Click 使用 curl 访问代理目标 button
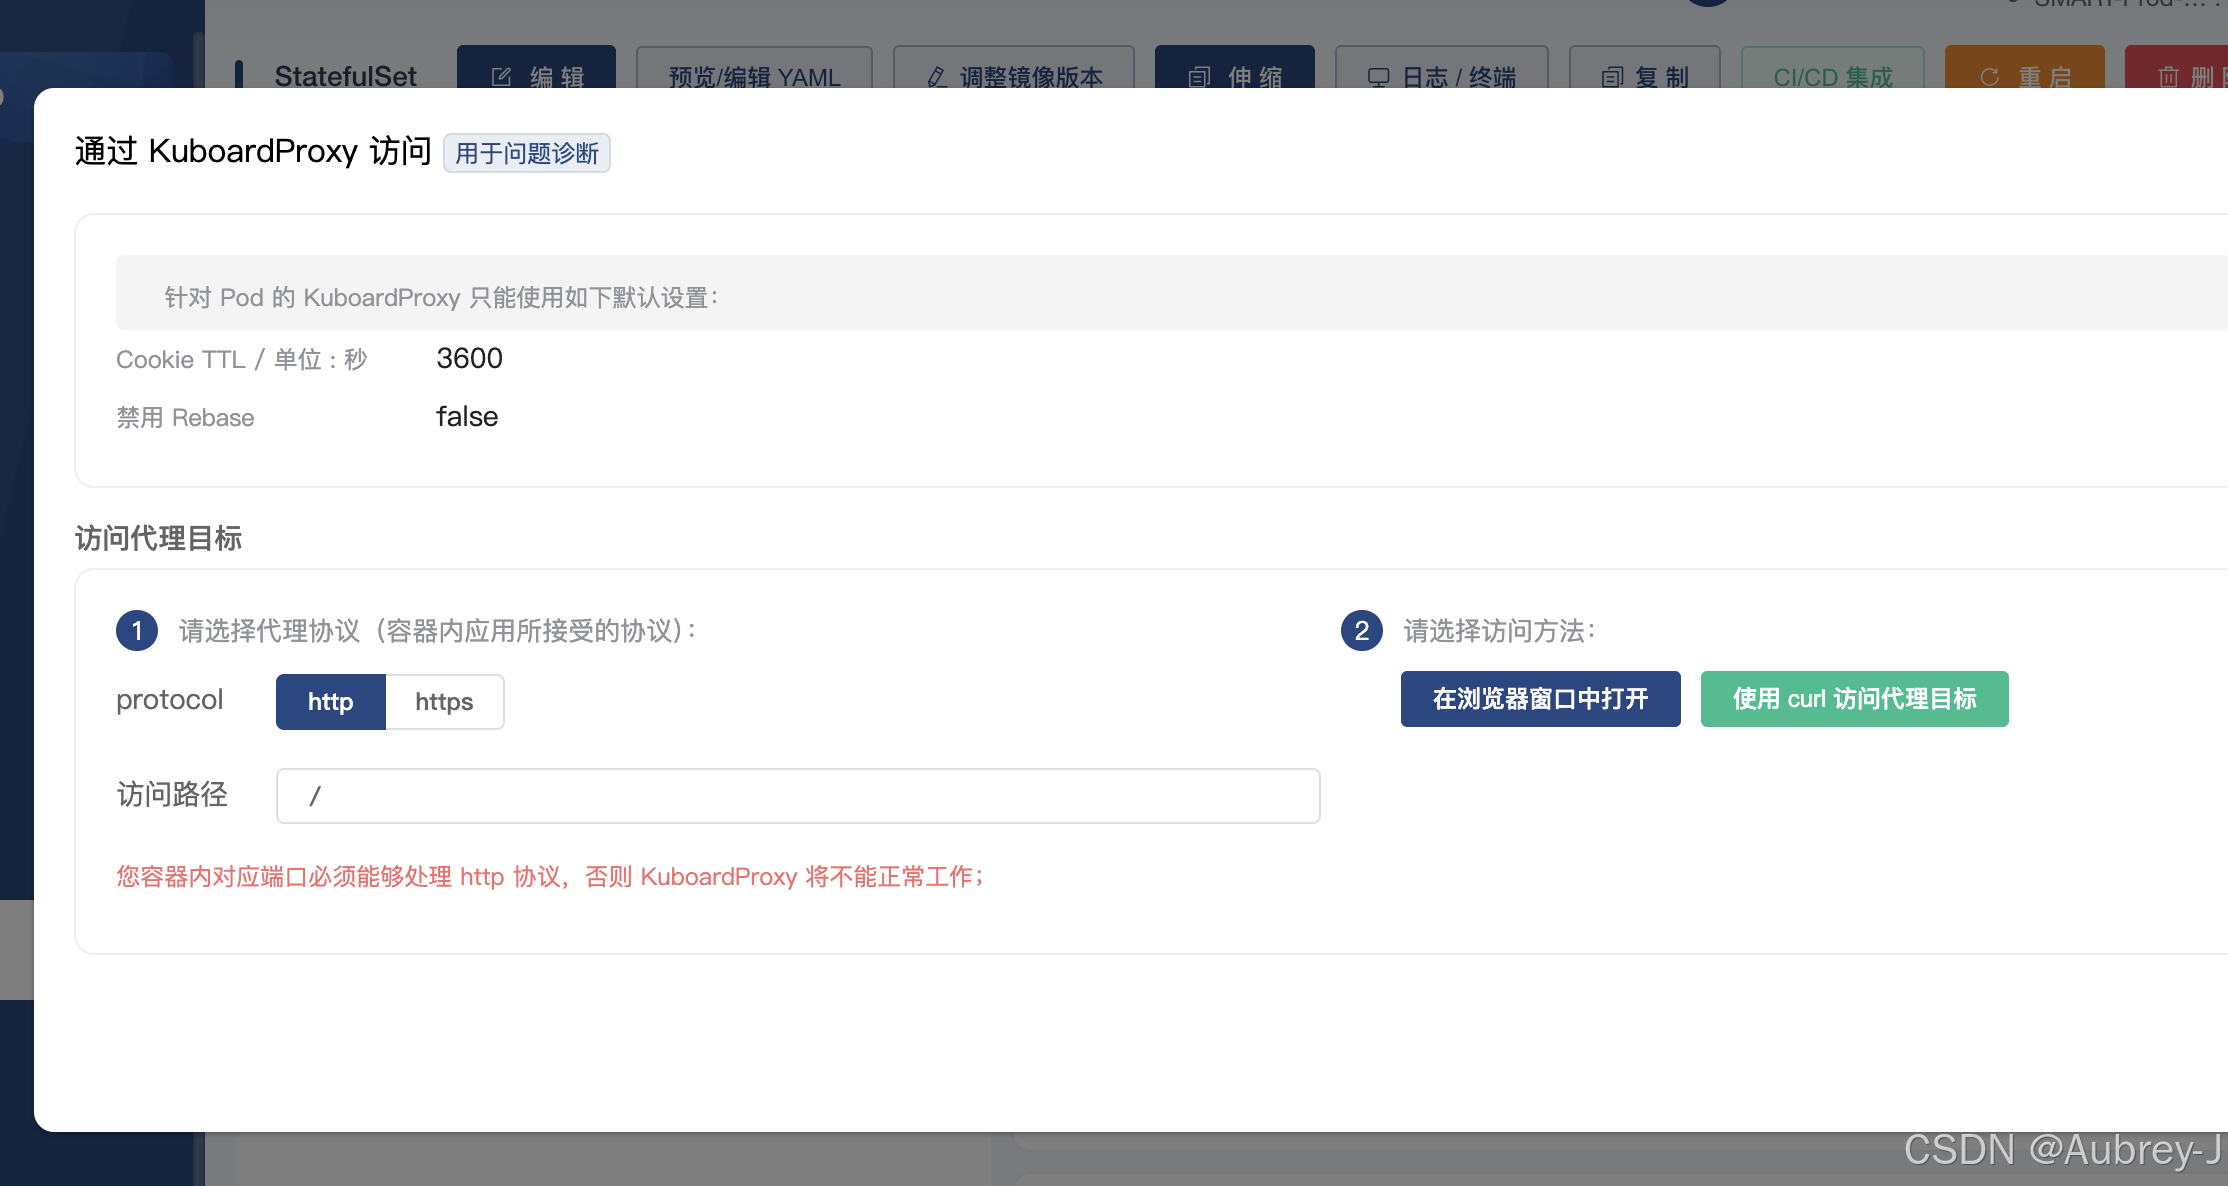 click(1854, 699)
